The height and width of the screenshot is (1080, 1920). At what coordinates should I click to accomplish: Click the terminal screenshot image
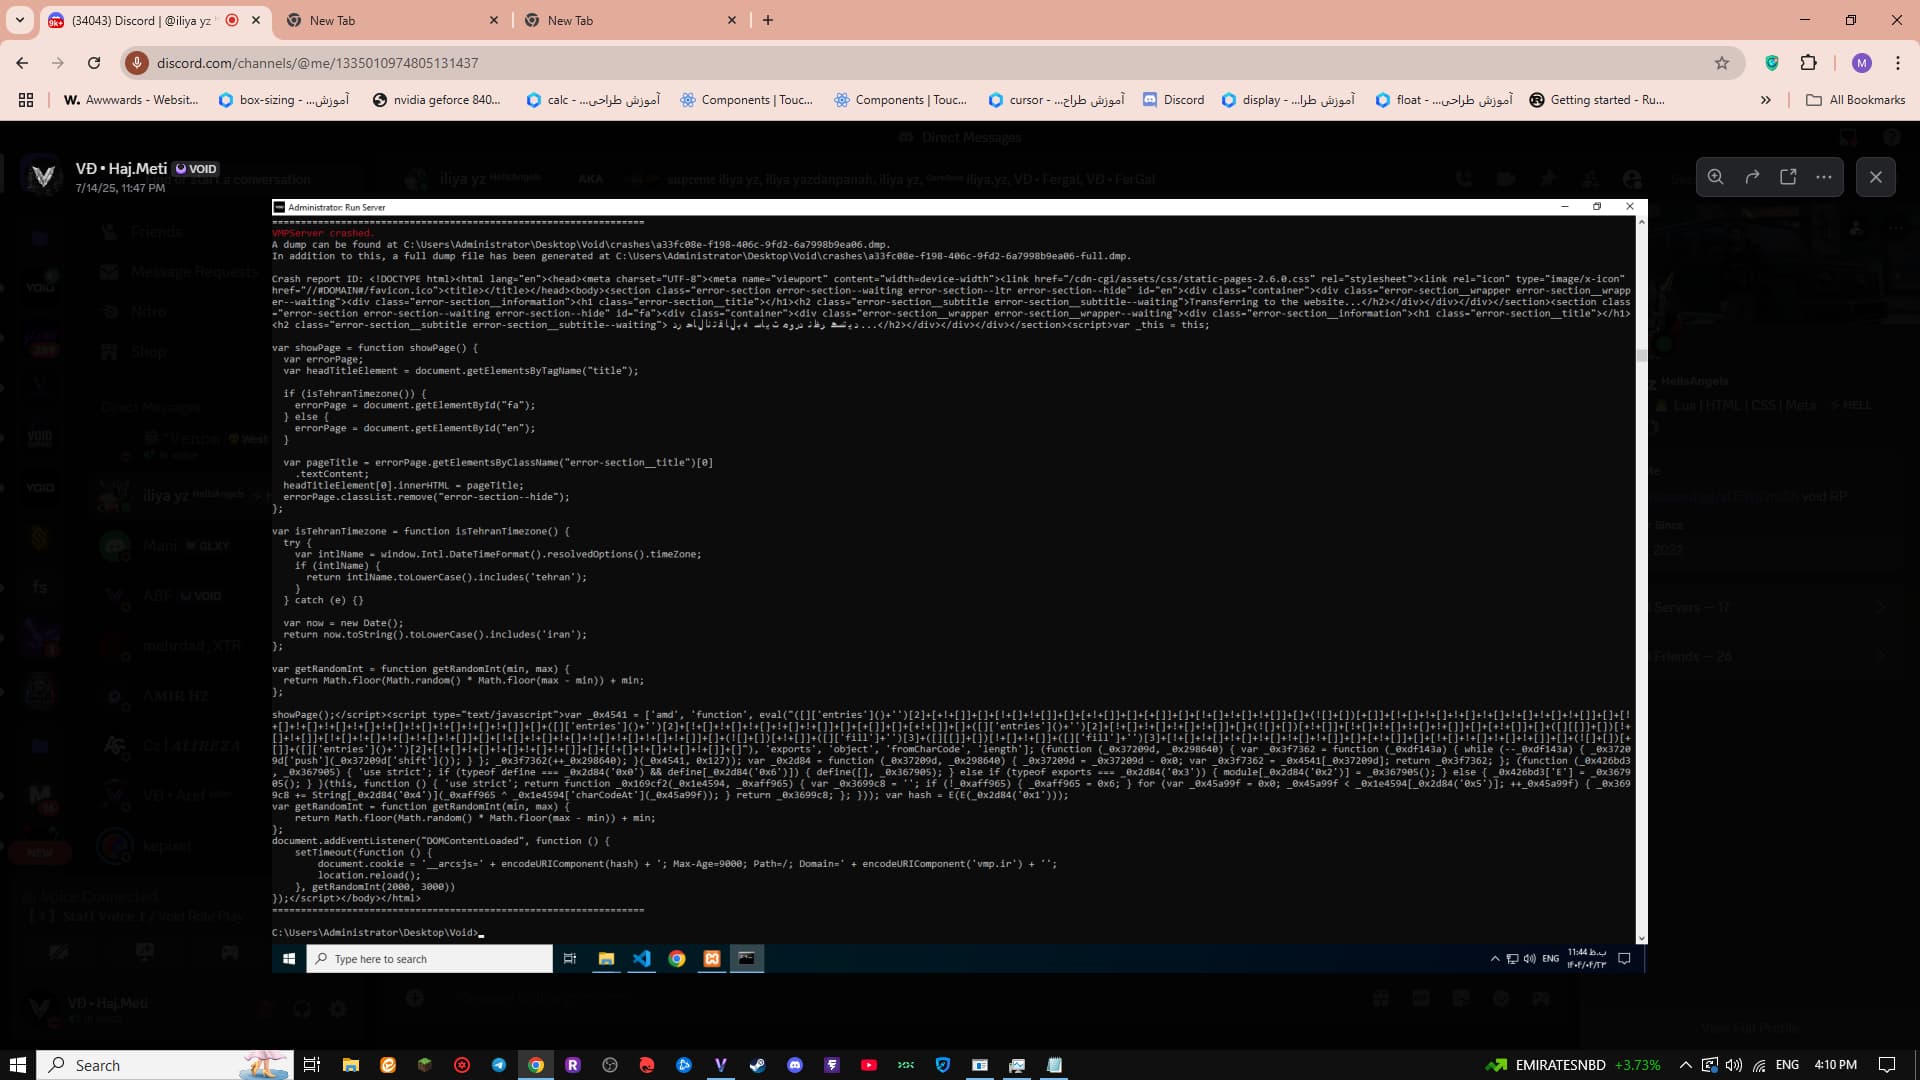tap(958, 585)
